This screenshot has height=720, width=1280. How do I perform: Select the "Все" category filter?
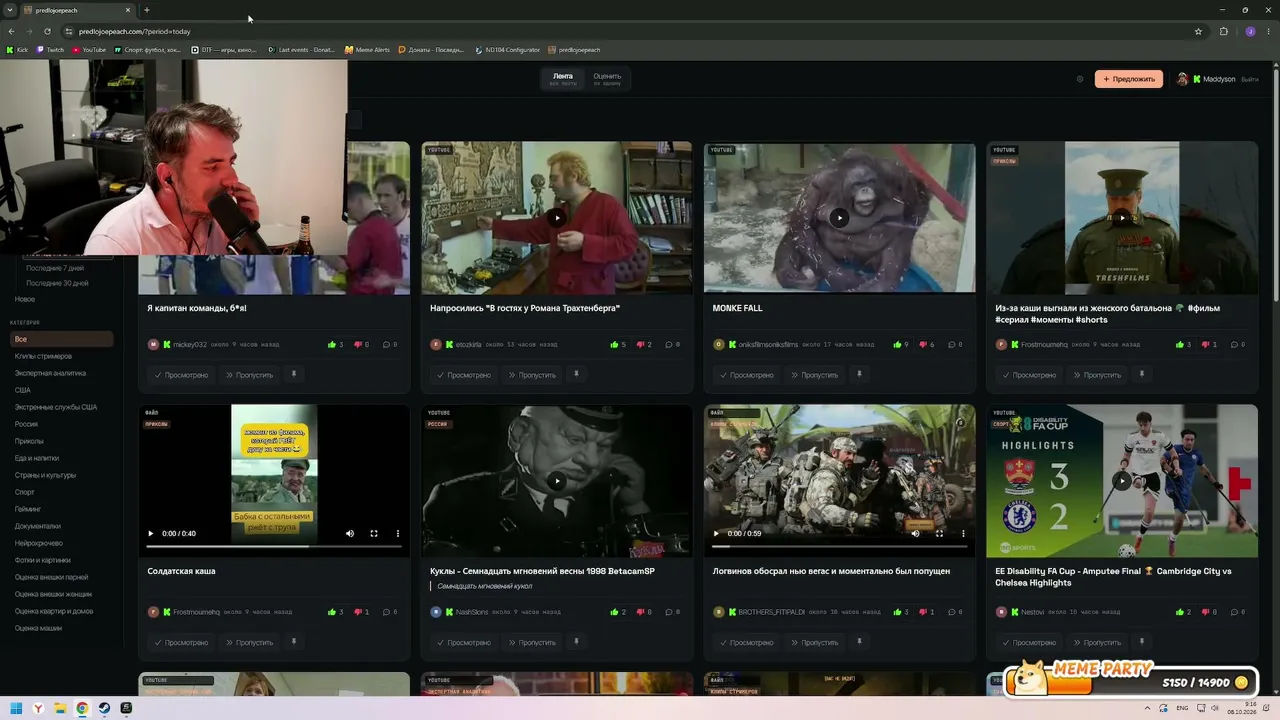point(62,339)
